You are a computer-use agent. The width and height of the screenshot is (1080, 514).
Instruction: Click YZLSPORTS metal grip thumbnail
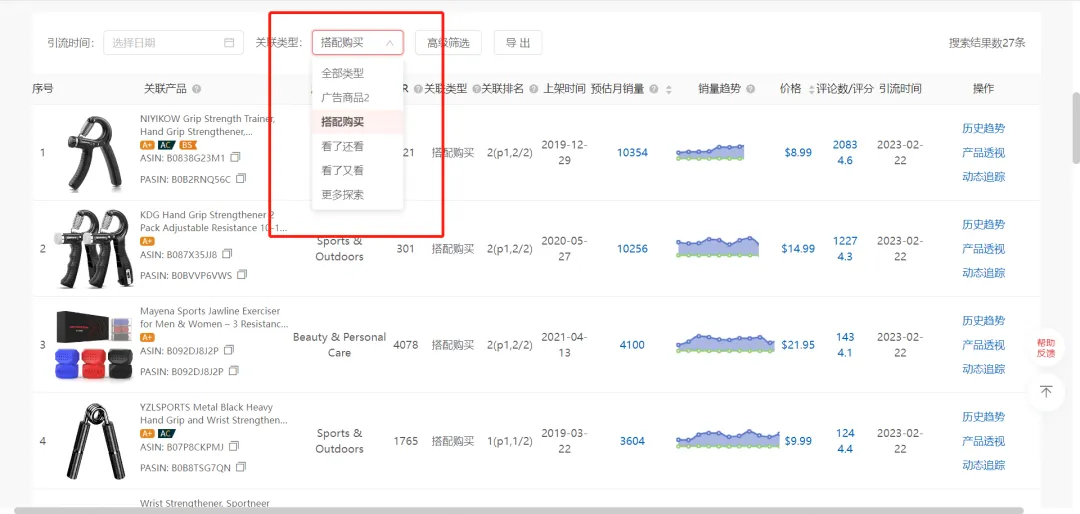96,441
